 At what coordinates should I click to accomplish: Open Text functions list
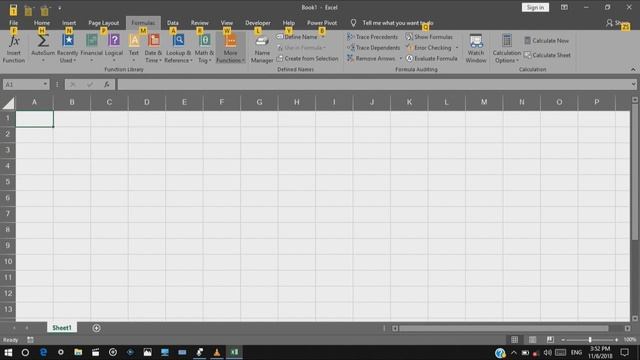click(x=134, y=48)
